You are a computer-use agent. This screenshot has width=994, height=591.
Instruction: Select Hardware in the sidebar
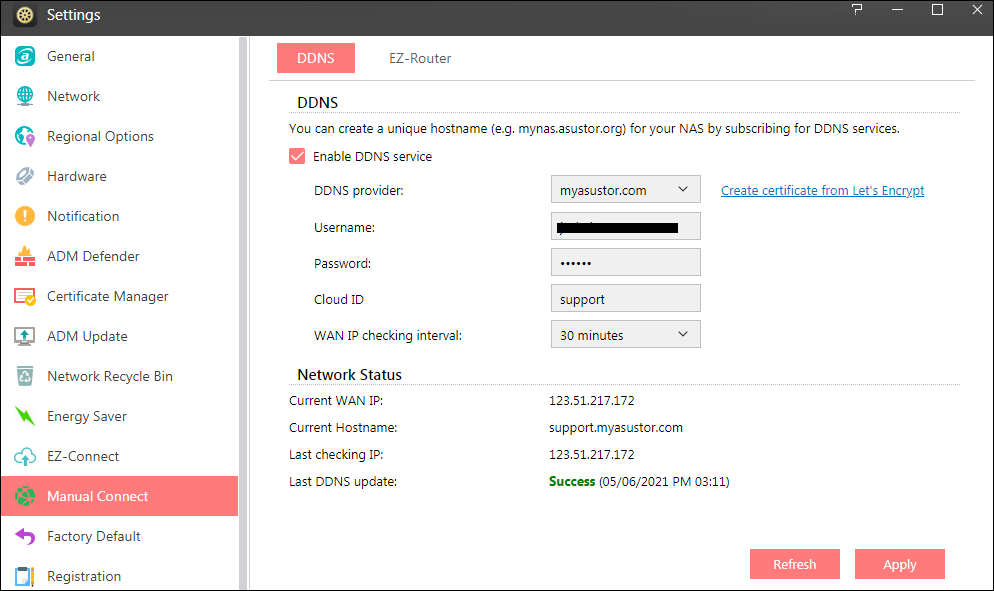(x=119, y=176)
